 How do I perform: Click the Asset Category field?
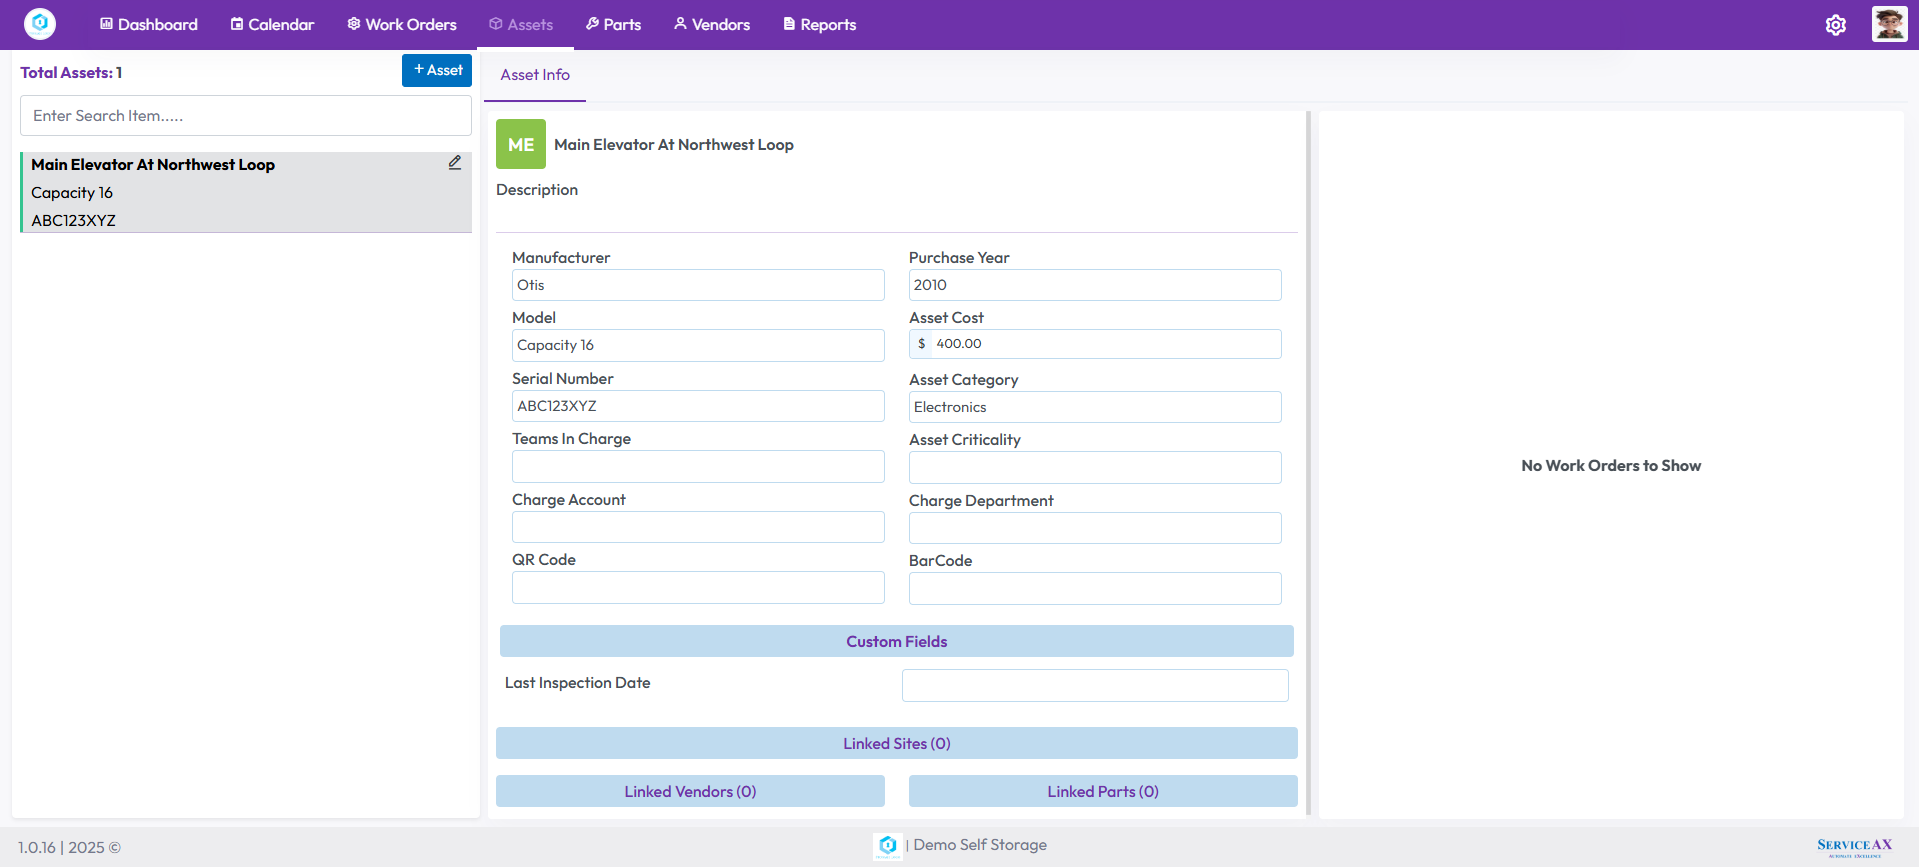(1094, 407)
